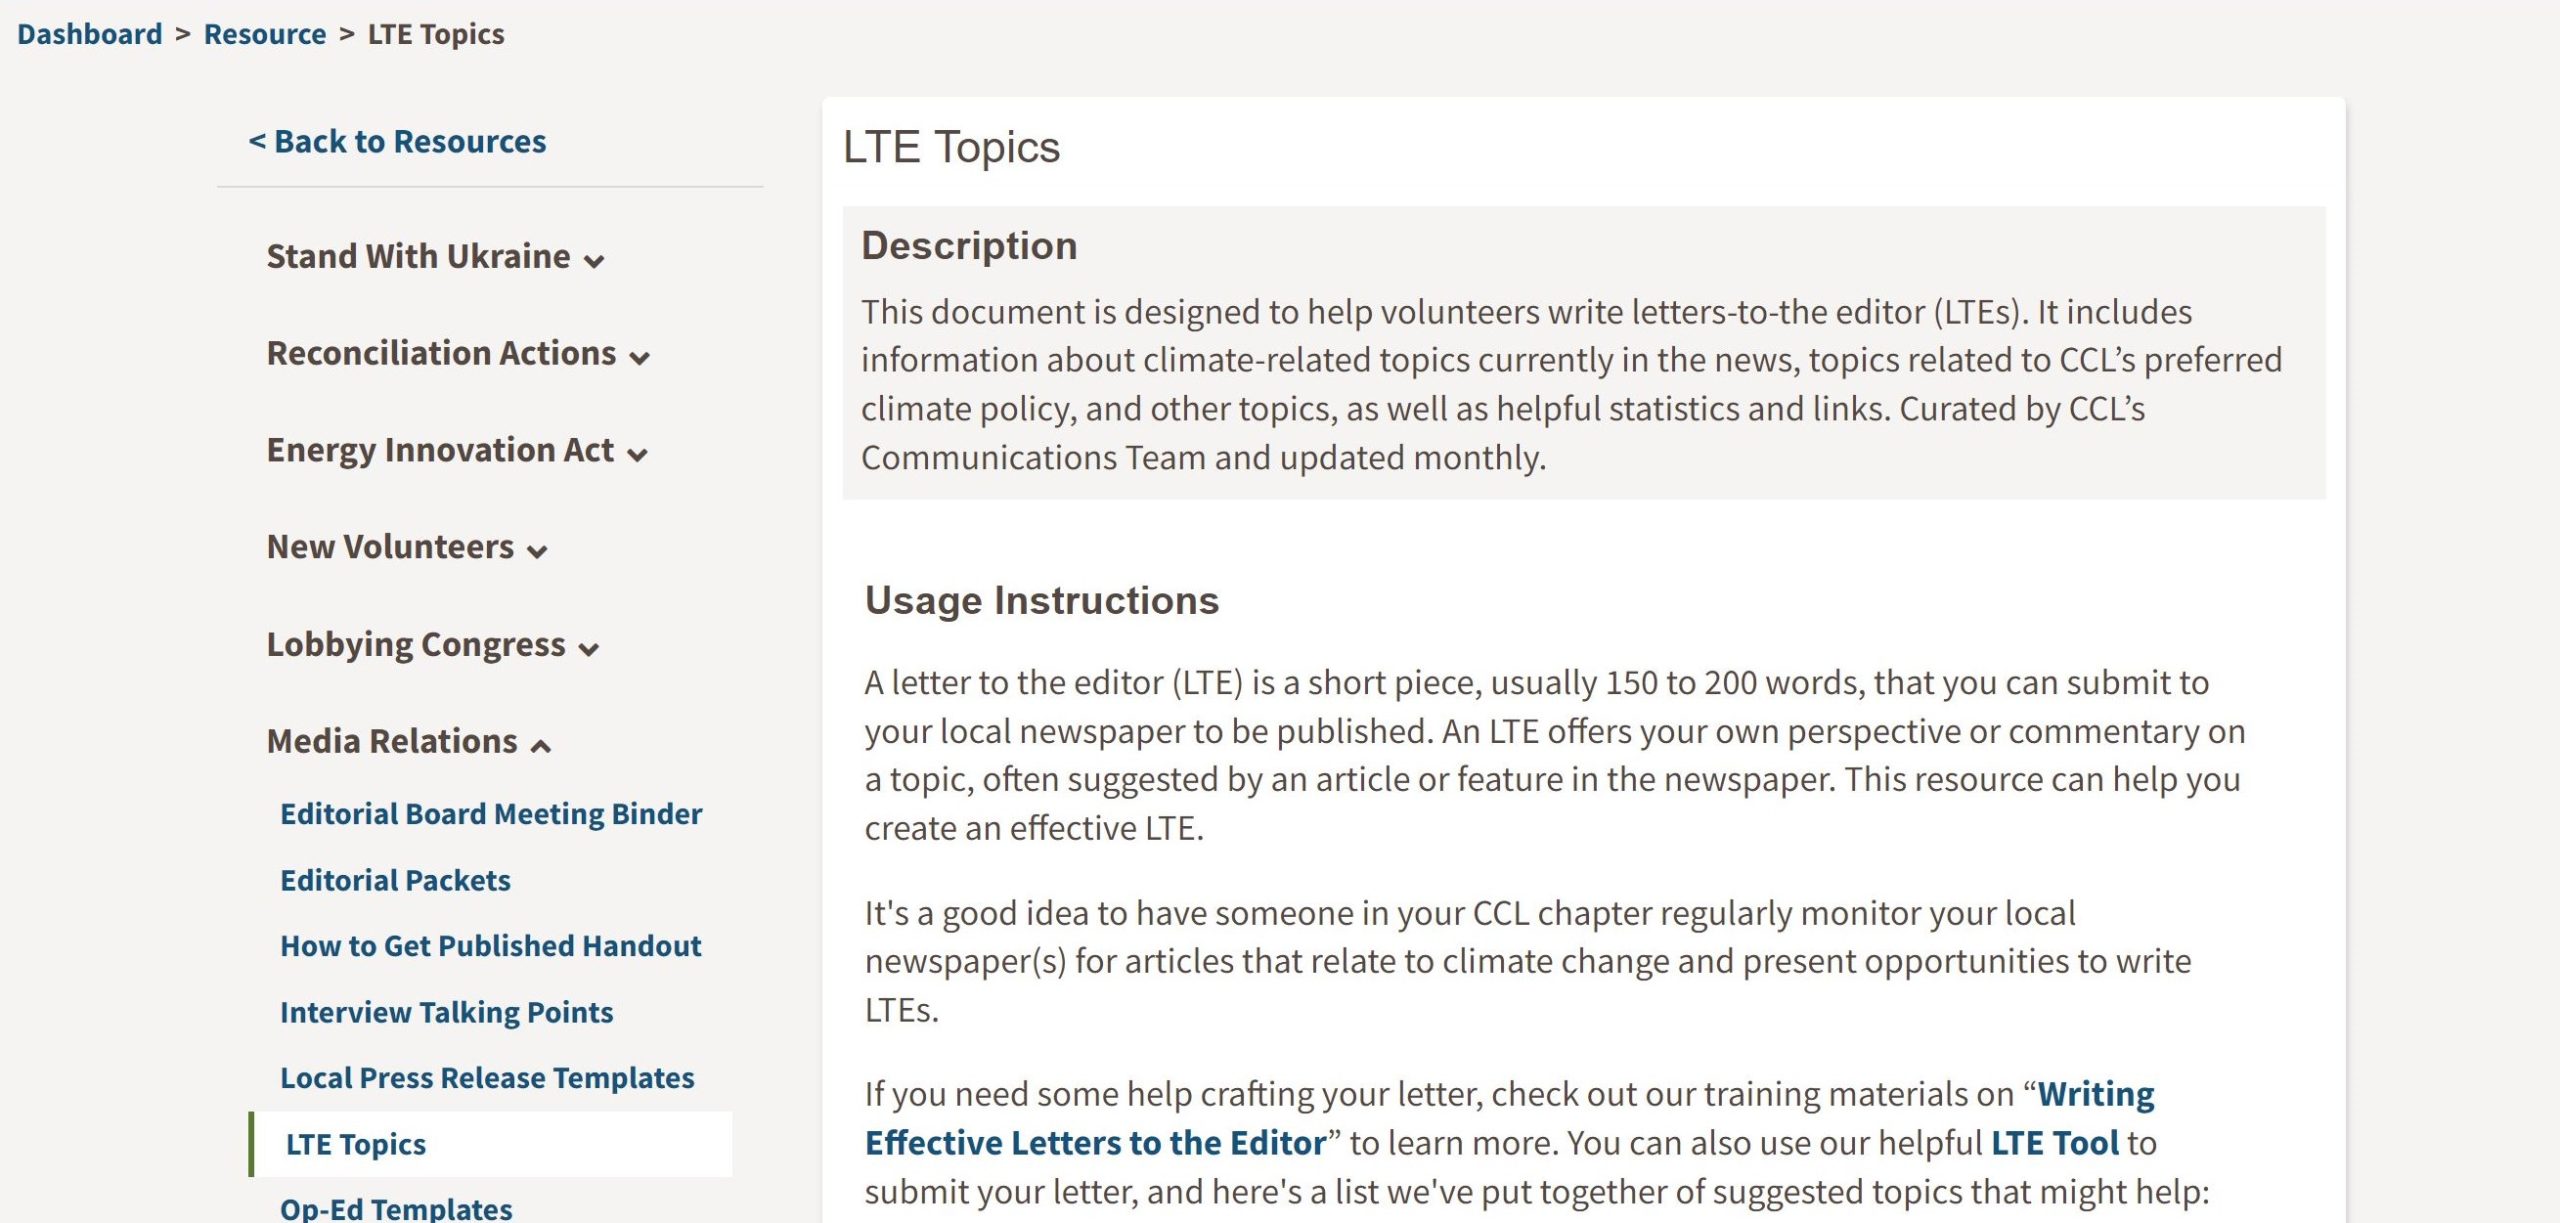Open Interview Talking Points

446,1012
